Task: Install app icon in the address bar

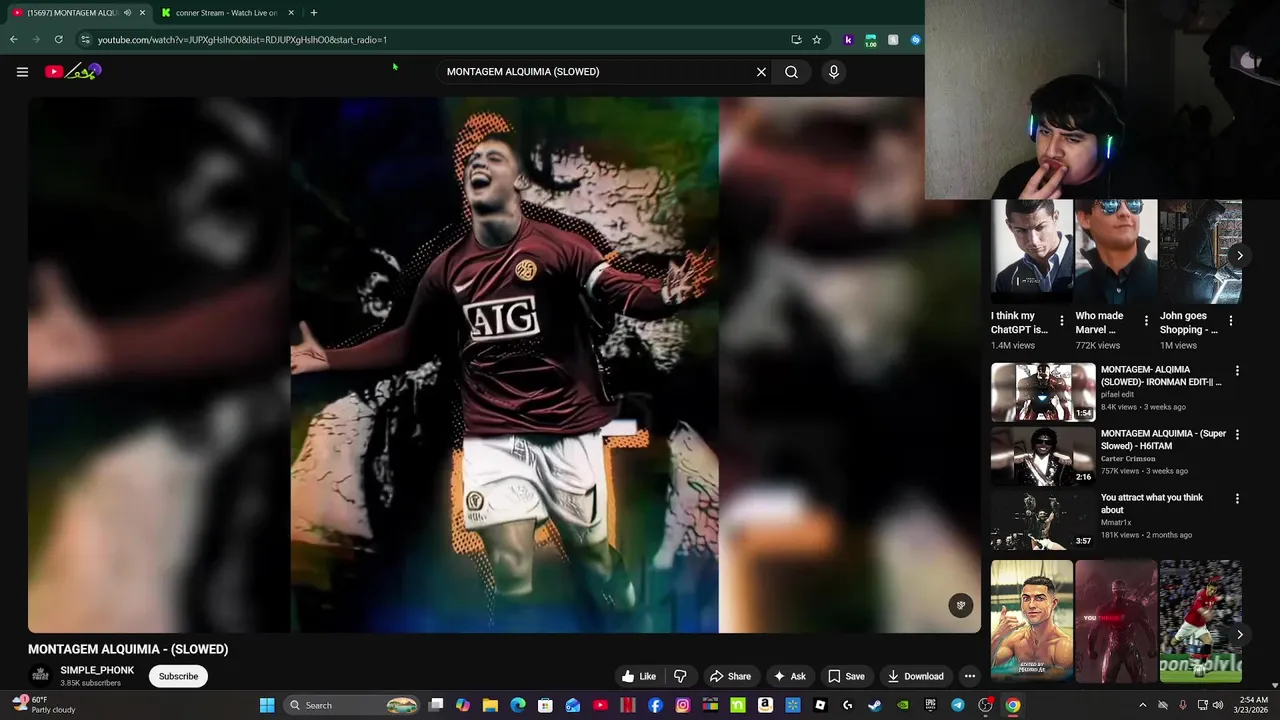Action: point(796,40)
